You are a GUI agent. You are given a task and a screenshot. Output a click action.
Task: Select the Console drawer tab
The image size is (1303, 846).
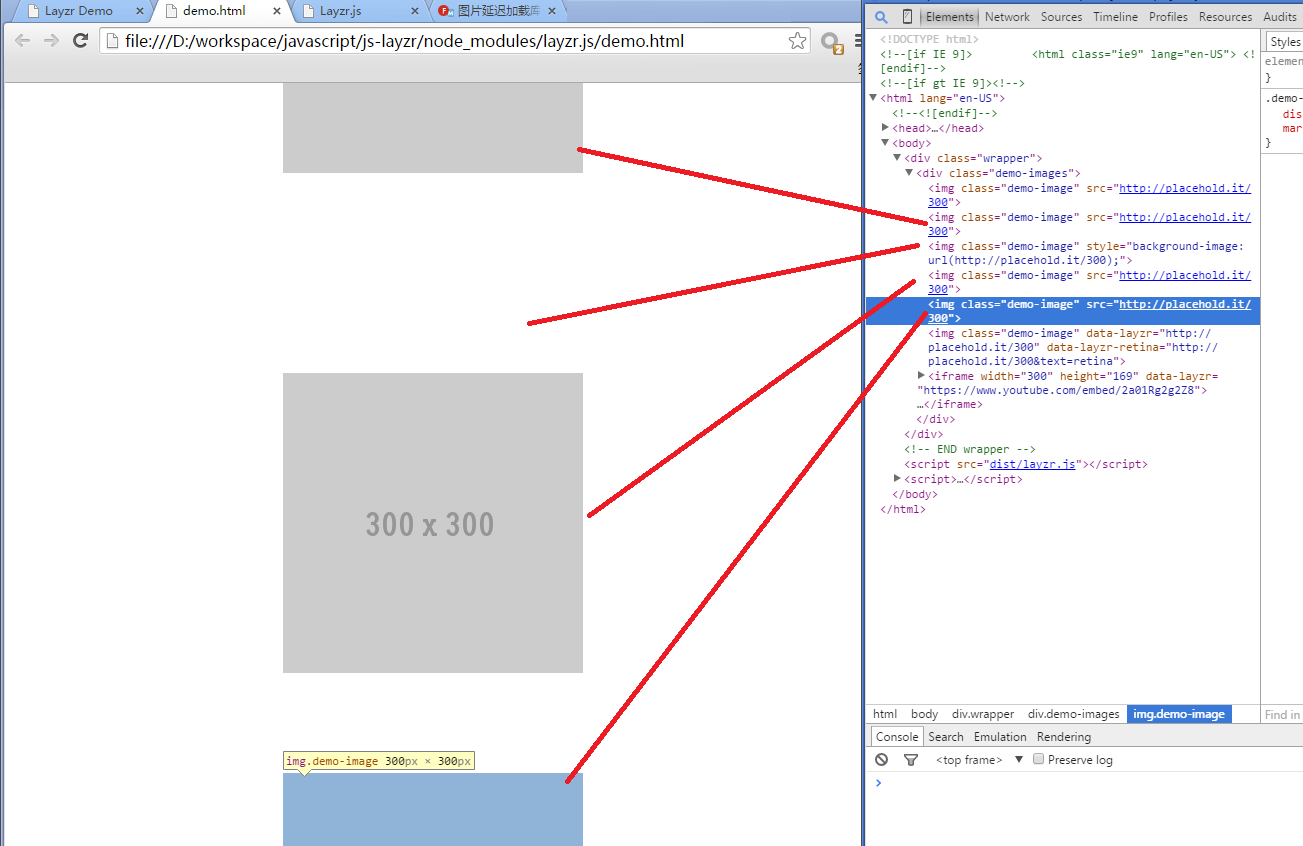897,737
